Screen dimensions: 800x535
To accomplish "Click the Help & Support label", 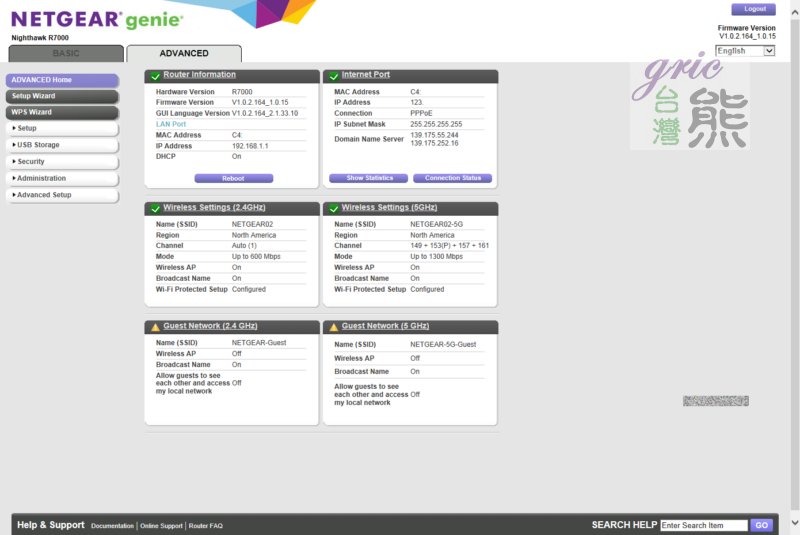I will pos(51,525).
